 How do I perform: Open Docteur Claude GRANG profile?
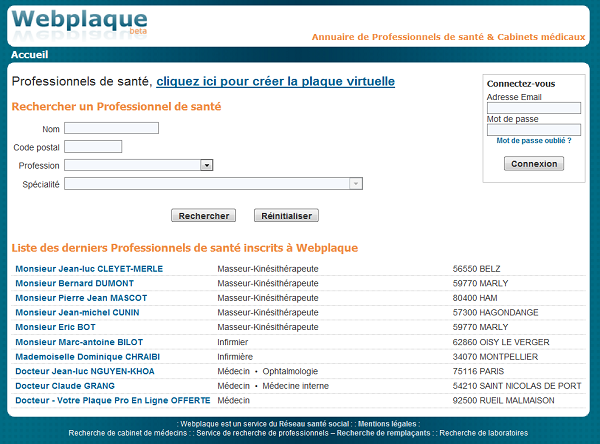65,386
